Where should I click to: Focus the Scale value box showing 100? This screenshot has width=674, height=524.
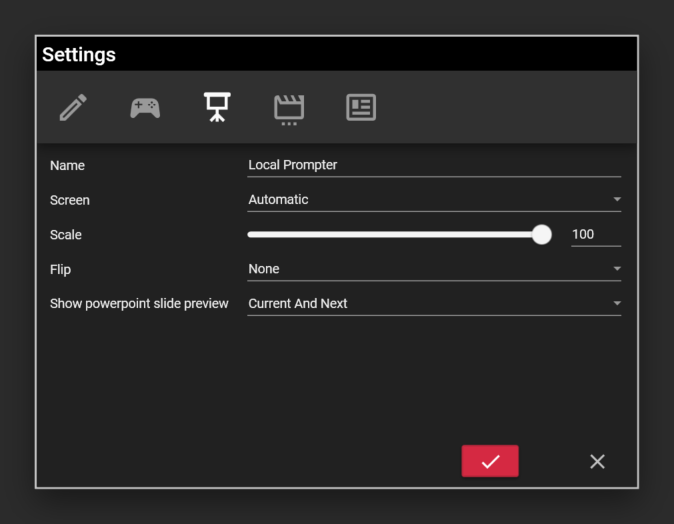pyautogui.click(x=595, y=235)
